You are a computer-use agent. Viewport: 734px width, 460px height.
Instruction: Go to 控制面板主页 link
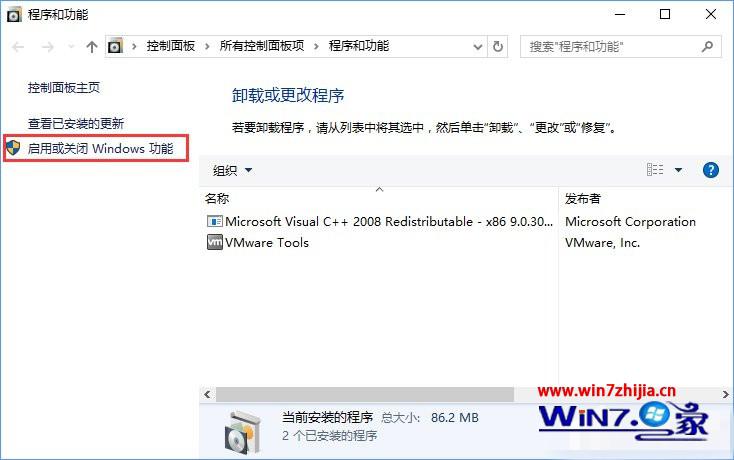64,88
